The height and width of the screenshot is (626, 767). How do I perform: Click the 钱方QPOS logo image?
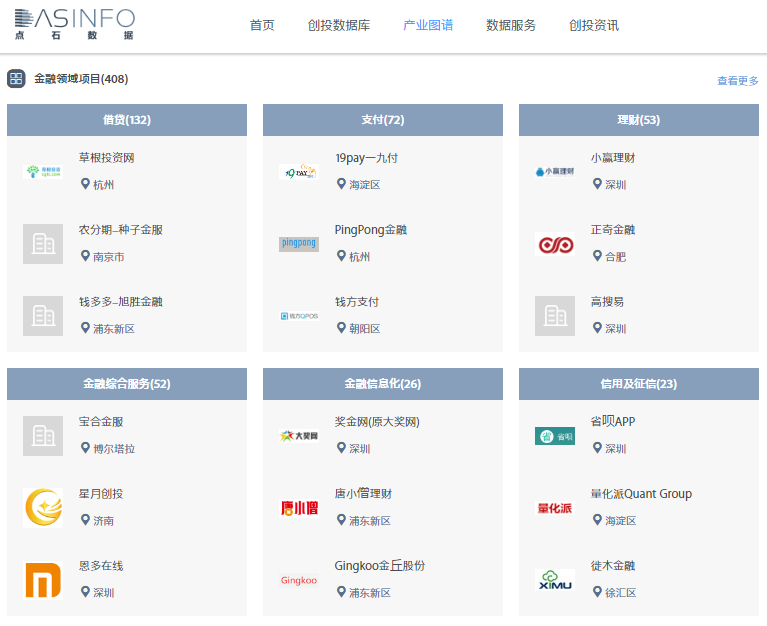pos(299,316)
